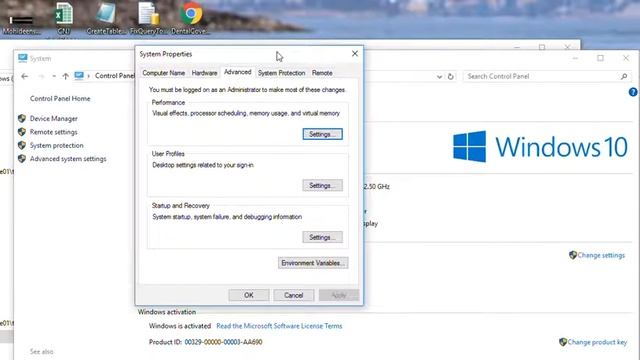Image resolution: width=640 pixels, height=360 pixels.
Task: Switch to the System Protection tab
Action: (281, 73)
